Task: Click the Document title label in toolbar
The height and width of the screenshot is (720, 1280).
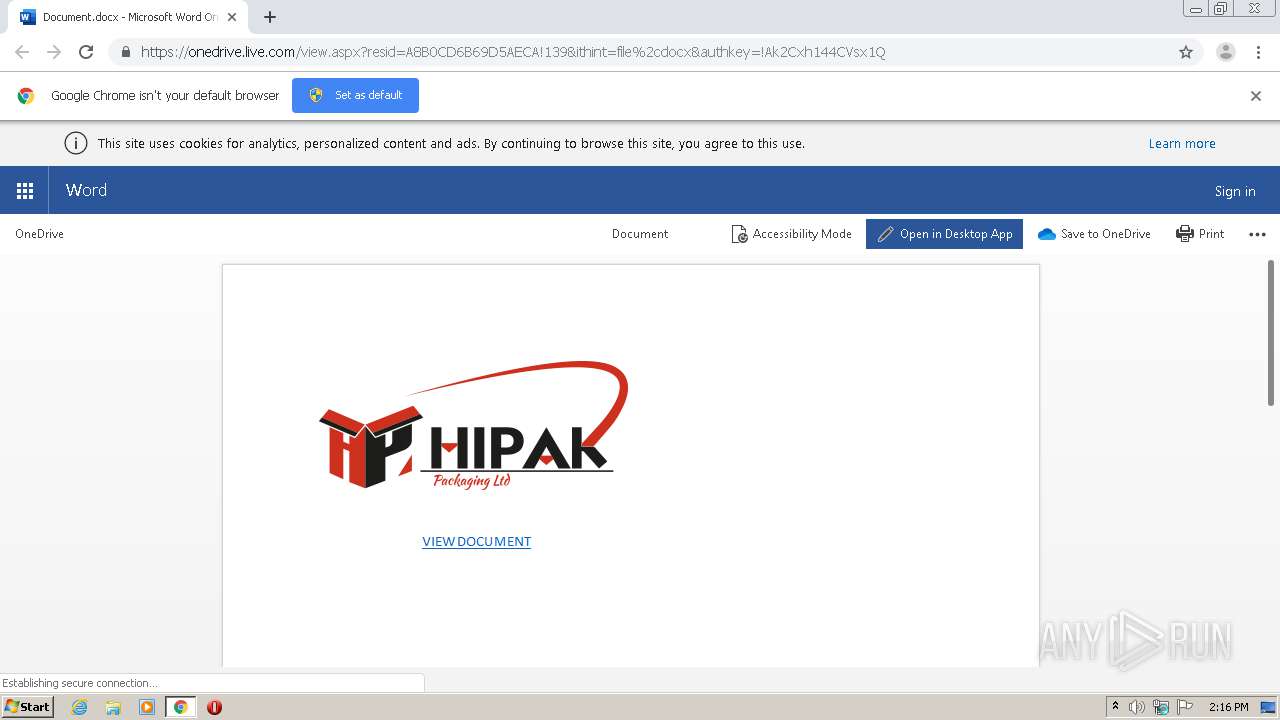Action: 640,234
